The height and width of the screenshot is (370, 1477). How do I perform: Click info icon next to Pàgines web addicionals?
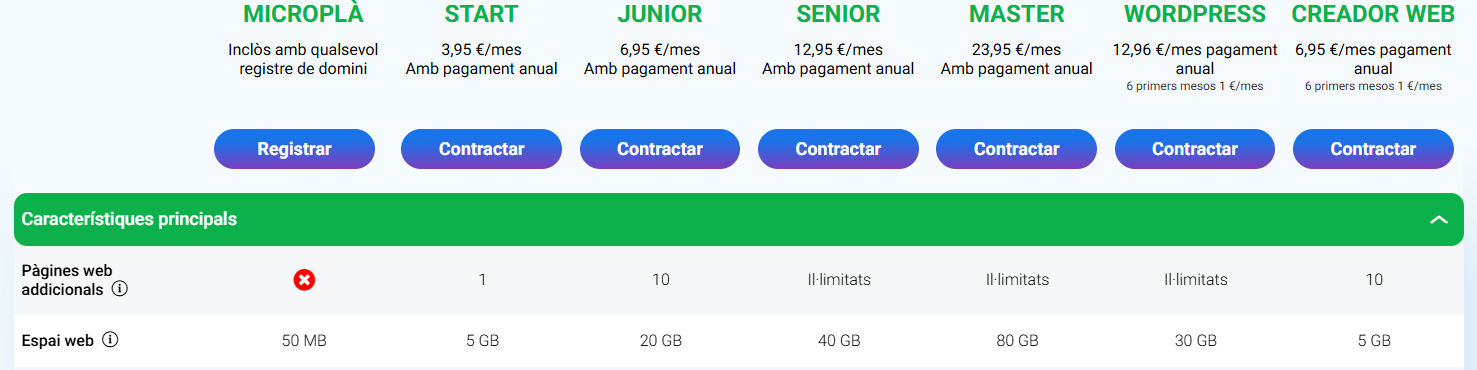[120, 289]
